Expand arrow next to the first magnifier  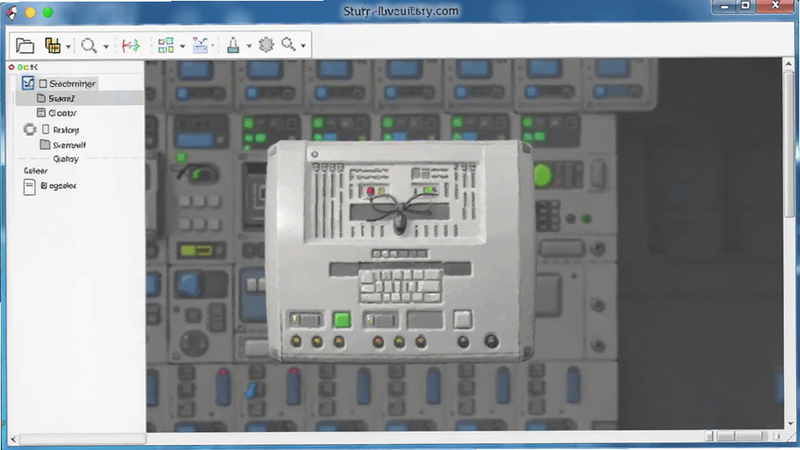coord(106,47)
